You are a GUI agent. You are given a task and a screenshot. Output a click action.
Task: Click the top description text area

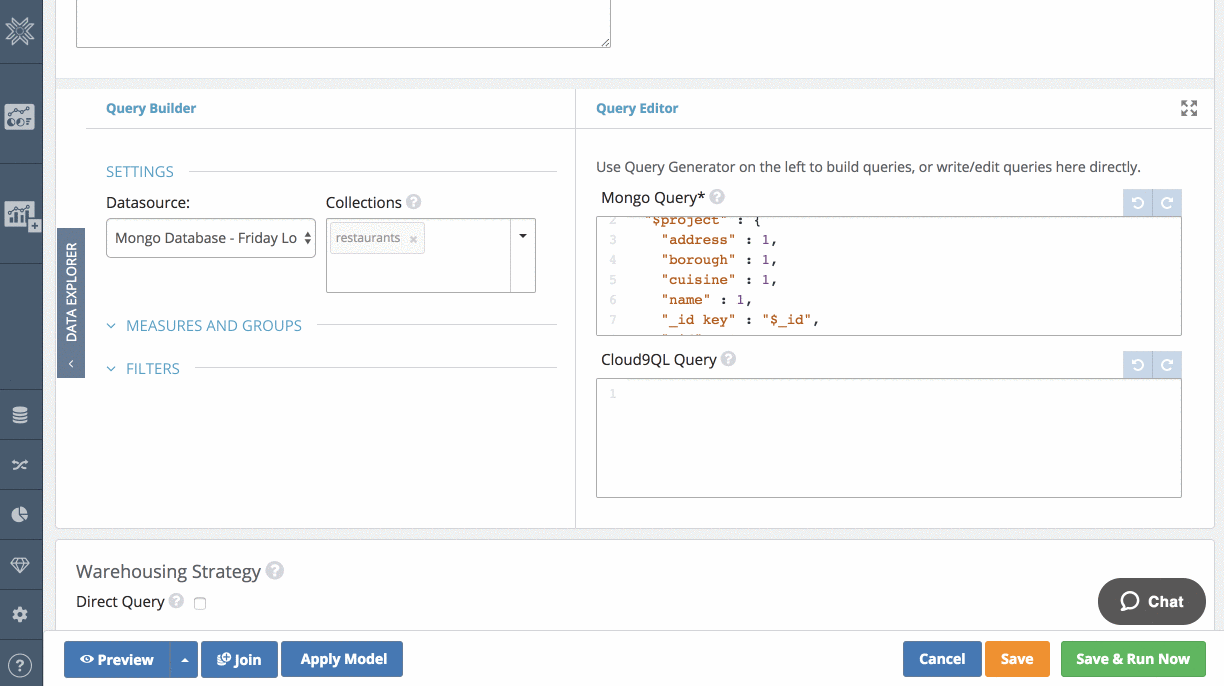[343, 23]
